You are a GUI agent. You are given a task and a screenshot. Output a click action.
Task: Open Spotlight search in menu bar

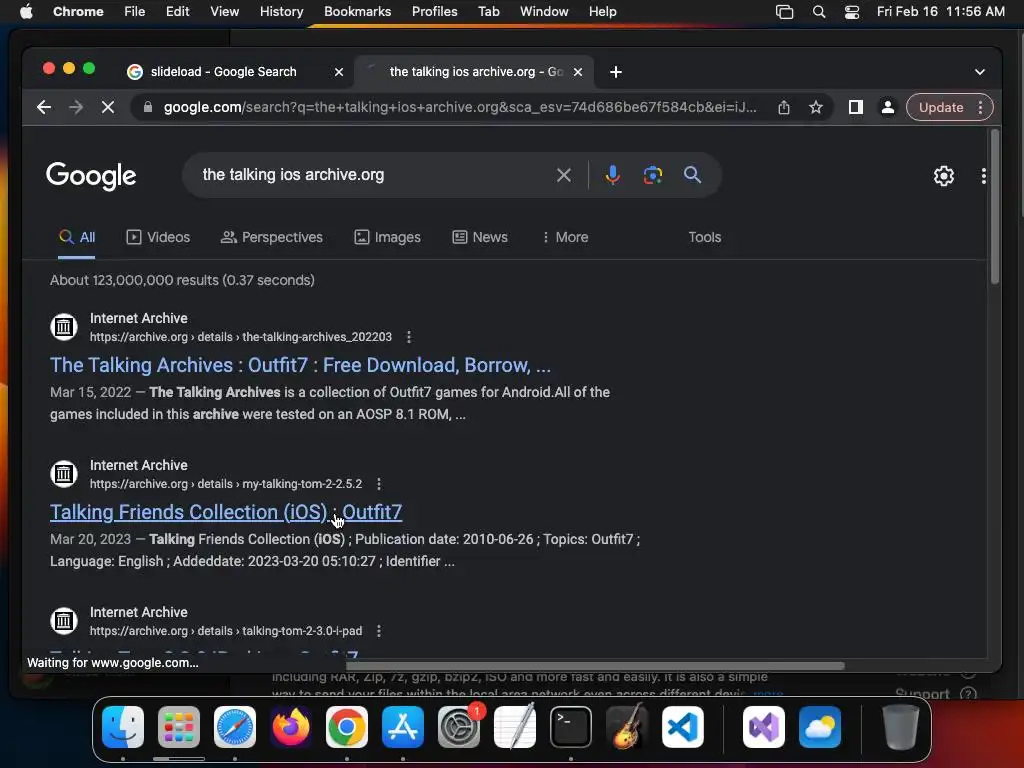[x=819, y=12]
